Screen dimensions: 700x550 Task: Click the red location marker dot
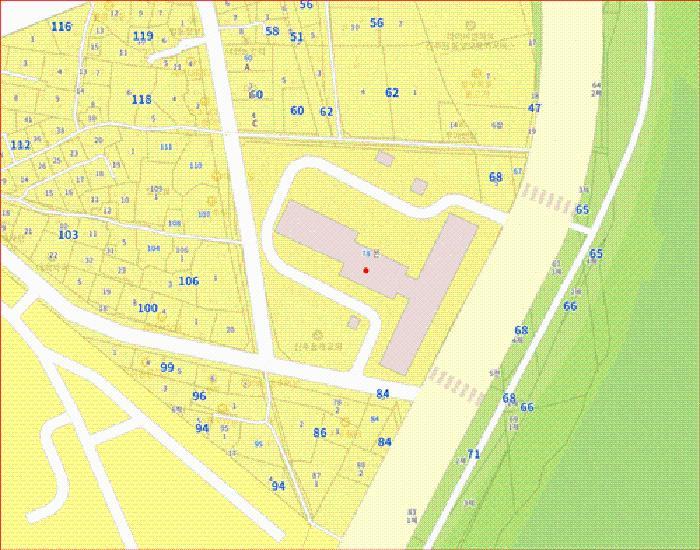click(x=366, y=270)
